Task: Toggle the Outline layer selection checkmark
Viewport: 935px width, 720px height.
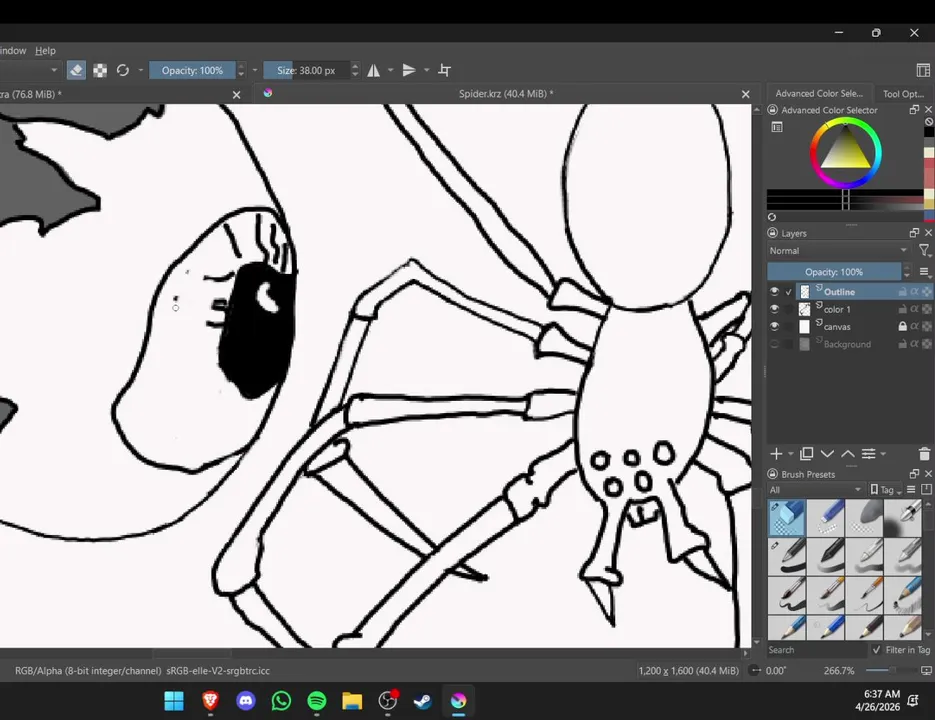Action: click(x=789, y=292)
